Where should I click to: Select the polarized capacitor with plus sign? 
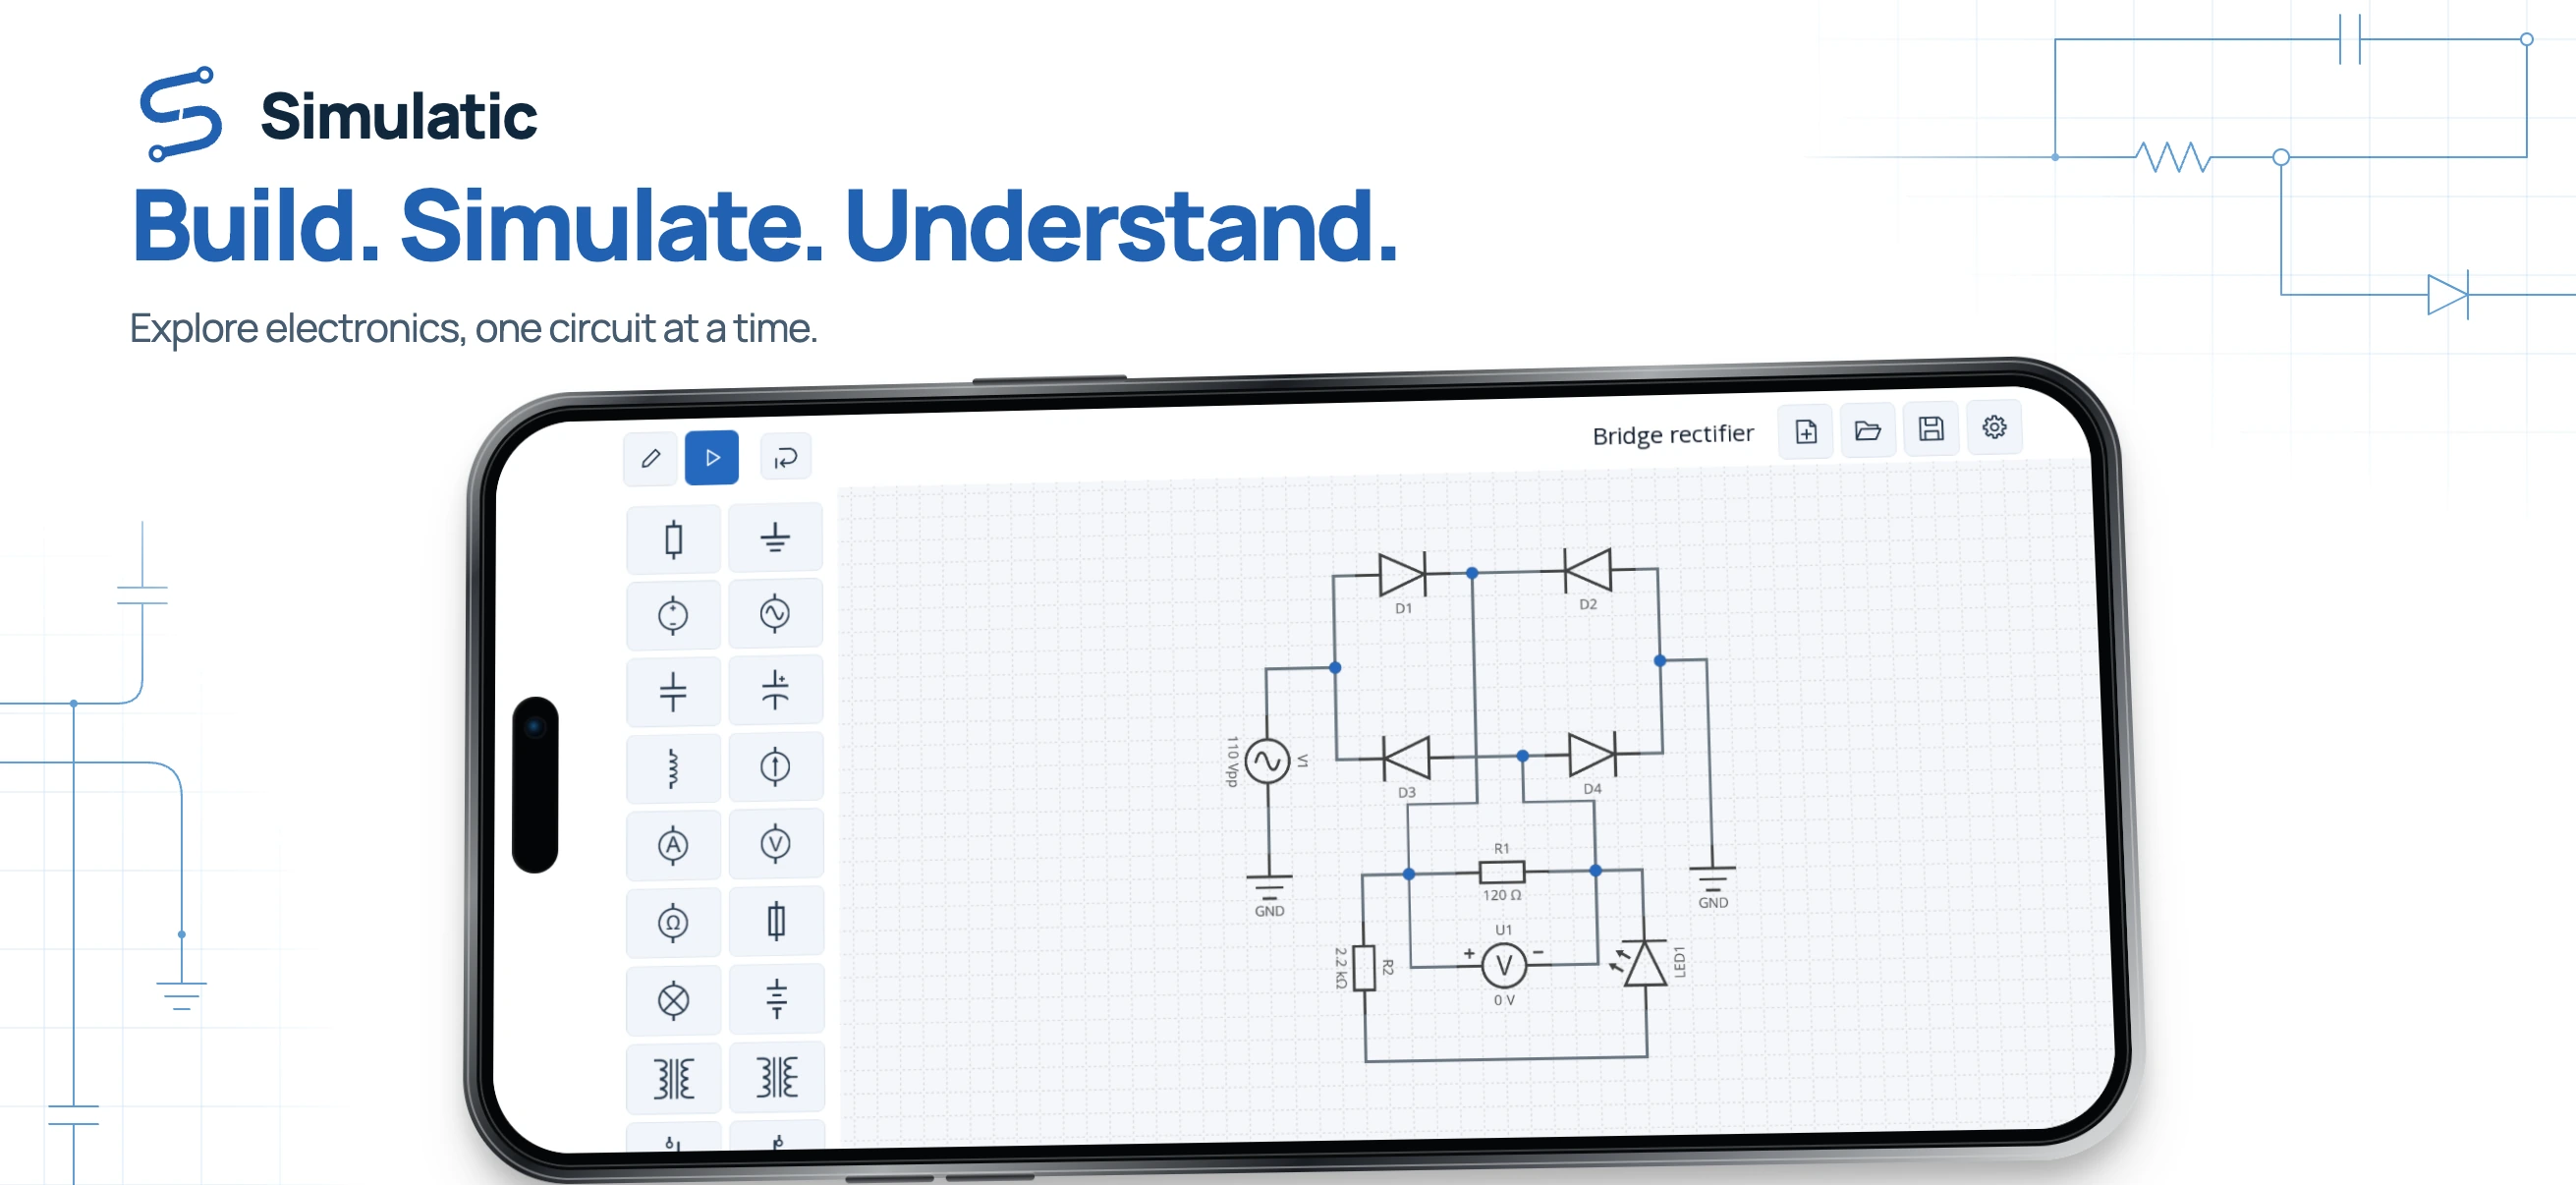tap(775, 690)
